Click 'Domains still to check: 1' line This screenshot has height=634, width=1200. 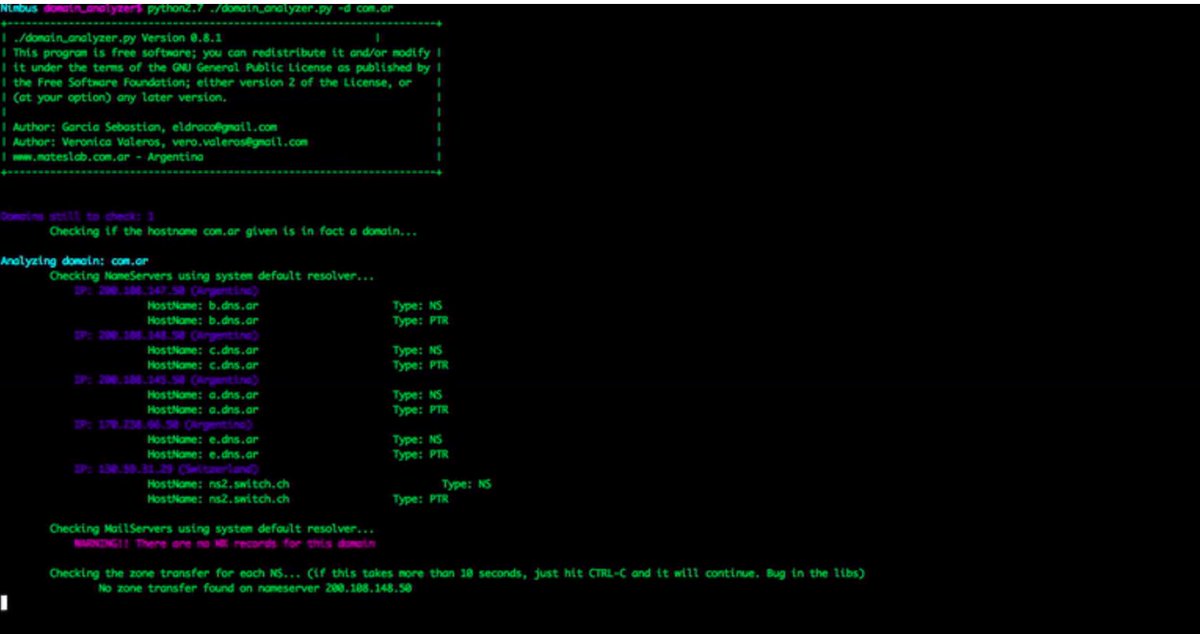point(78,216)
